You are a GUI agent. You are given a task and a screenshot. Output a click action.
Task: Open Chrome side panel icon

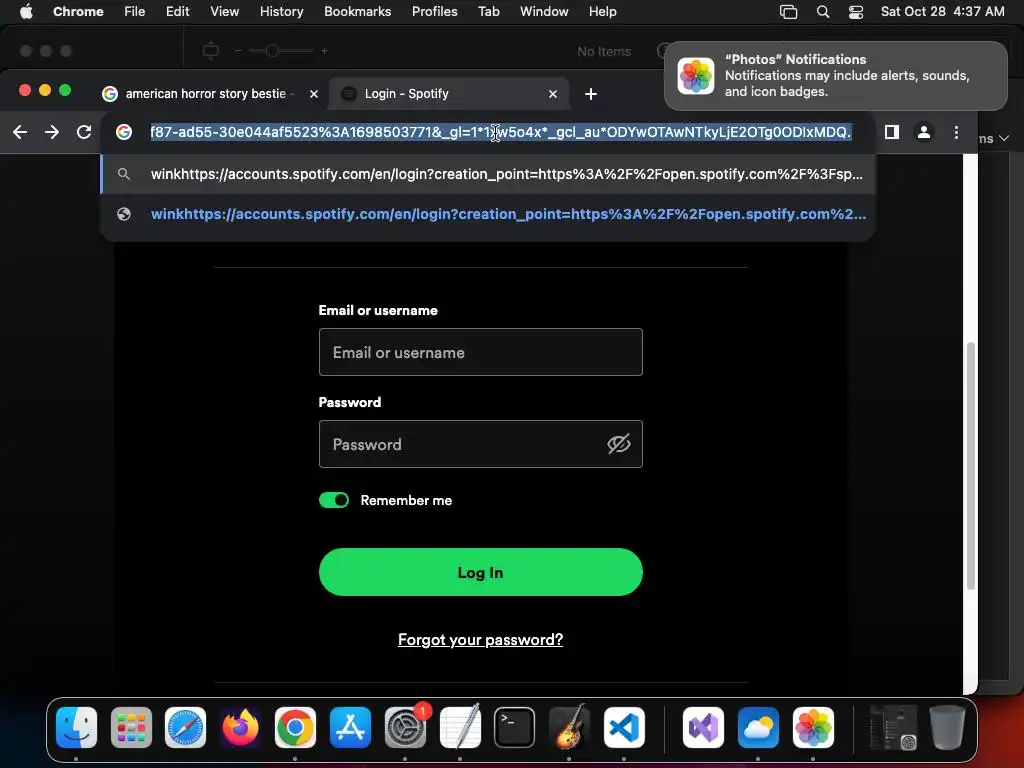[891, 132]
